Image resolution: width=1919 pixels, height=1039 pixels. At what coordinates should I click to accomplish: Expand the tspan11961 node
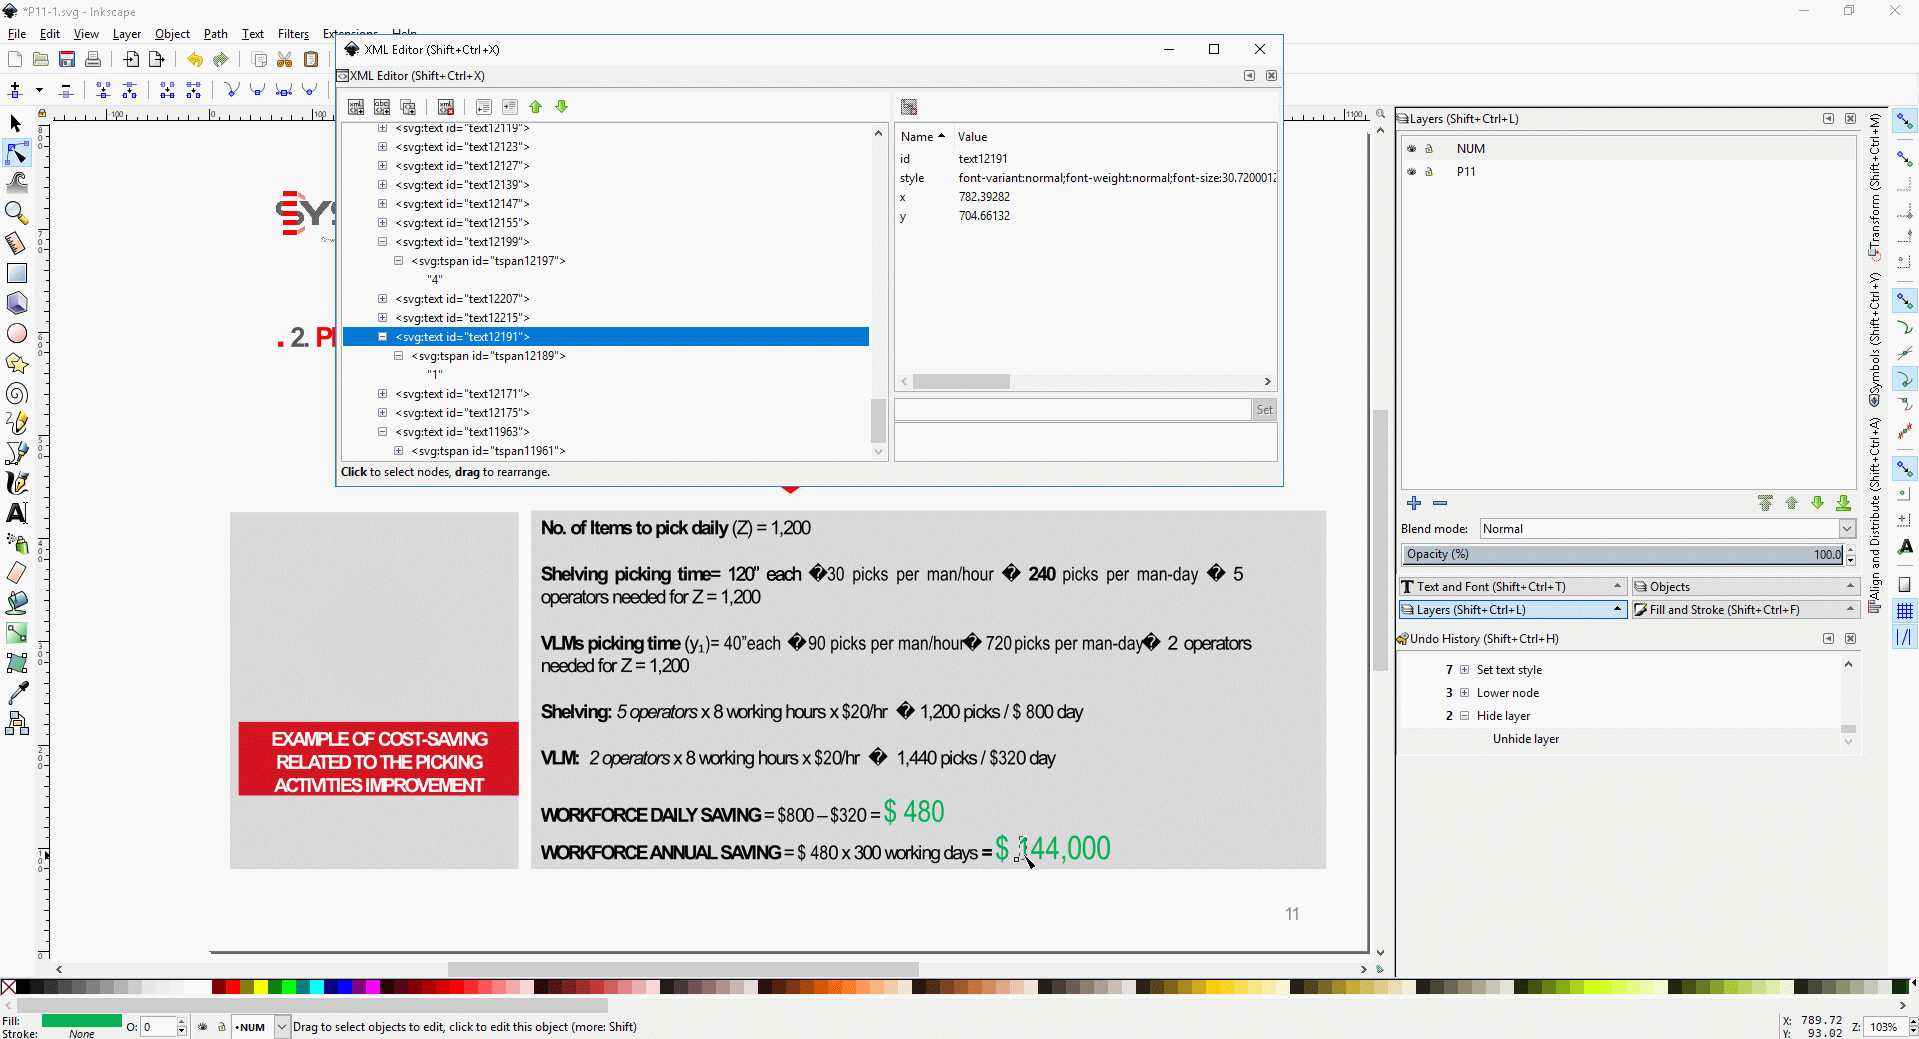(398, 451)
